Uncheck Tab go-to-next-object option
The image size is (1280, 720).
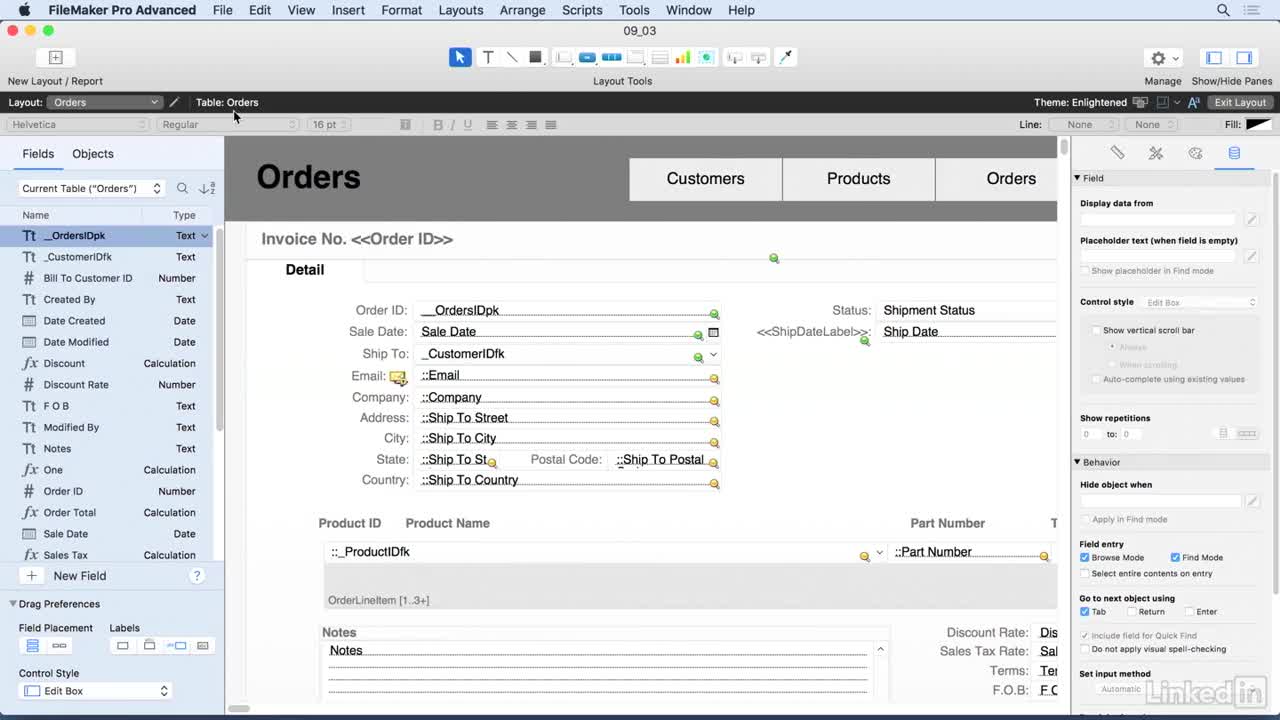click(x=1085, y=612)
